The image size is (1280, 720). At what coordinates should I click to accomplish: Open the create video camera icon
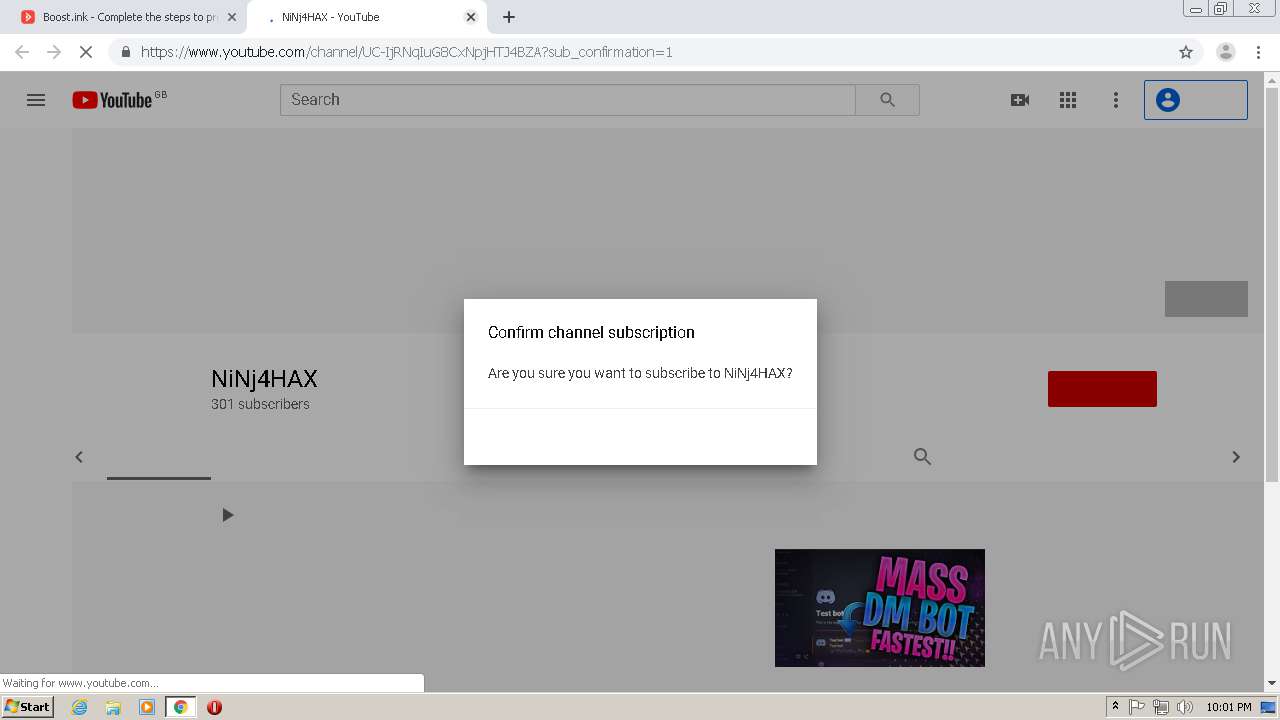1020,100
